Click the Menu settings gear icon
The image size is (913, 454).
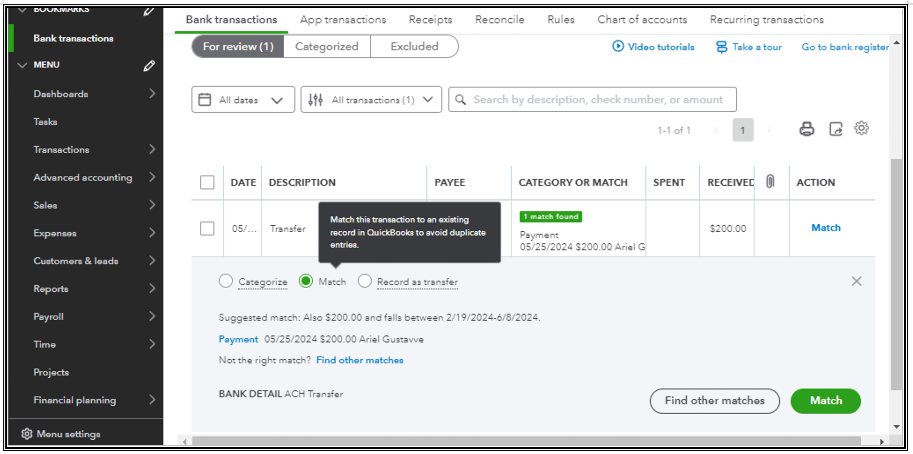click(27, 434)
